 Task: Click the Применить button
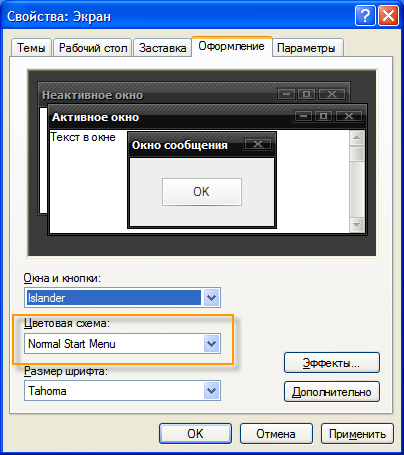coord(357,434)
